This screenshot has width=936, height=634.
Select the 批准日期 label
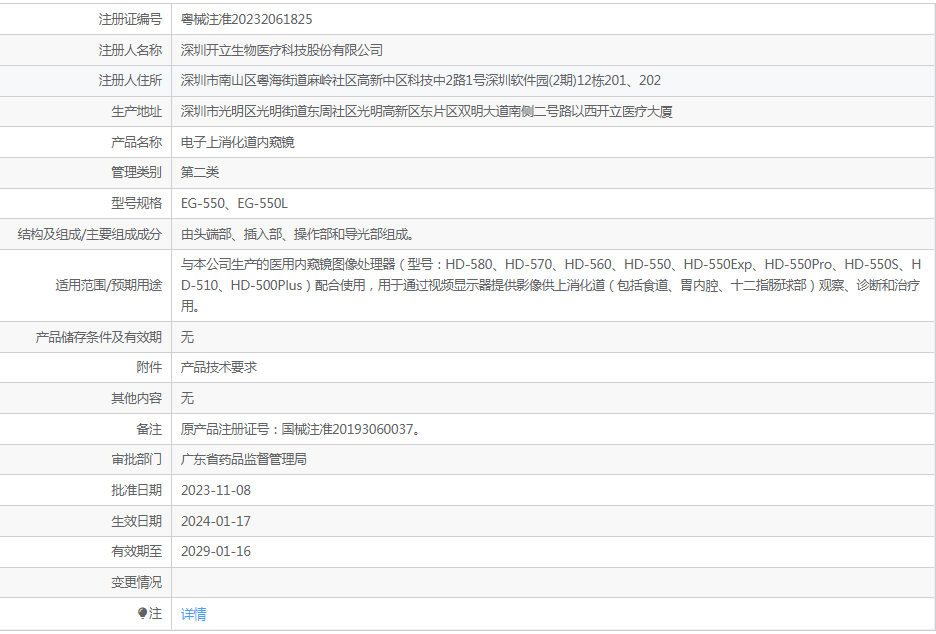[x=137, y=491]
